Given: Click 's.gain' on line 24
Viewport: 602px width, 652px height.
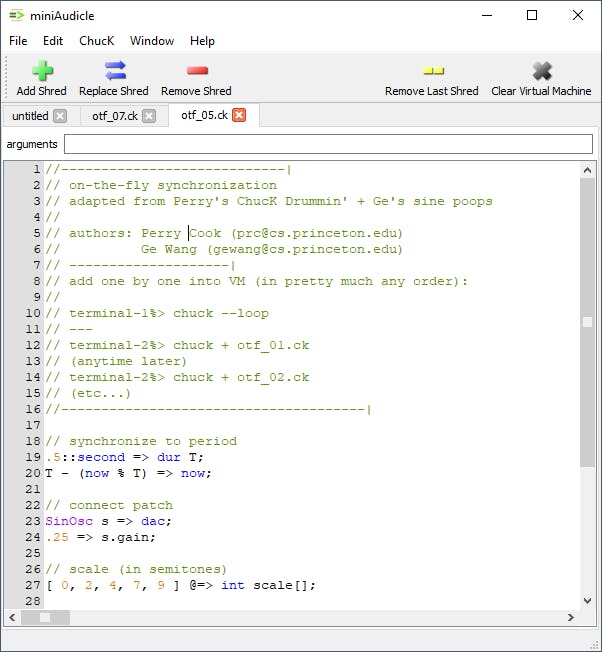Looking at the screenshot, I should [x=125, y=538].
